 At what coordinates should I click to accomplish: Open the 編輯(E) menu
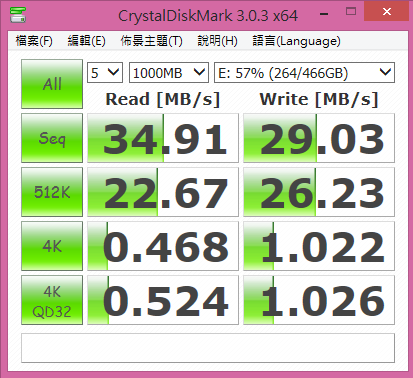pos(86,41)
